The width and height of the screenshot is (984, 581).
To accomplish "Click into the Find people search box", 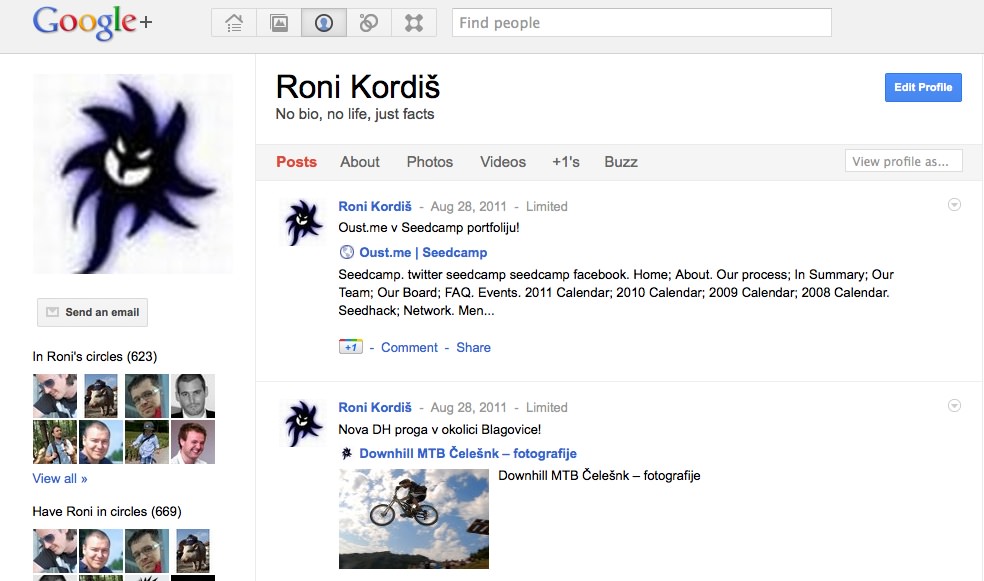I will pos(641,23).
